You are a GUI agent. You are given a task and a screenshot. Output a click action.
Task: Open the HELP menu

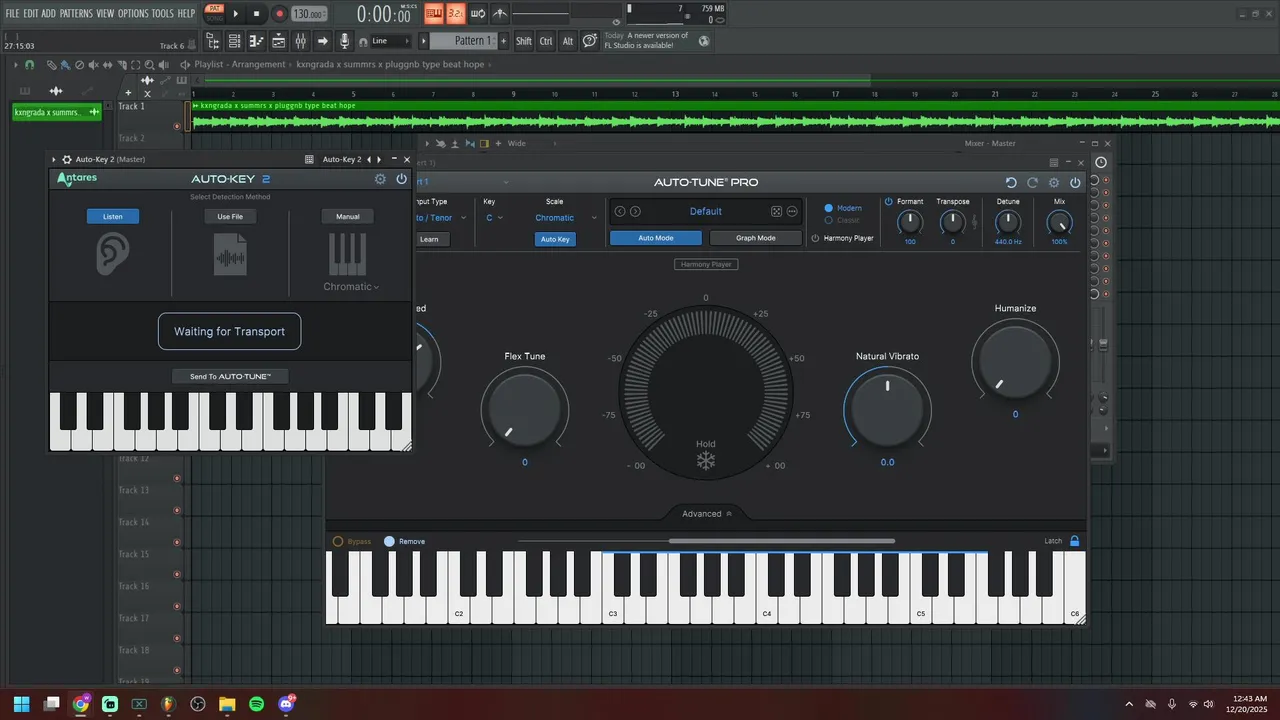pyautogui.click(x=186, y=13)
